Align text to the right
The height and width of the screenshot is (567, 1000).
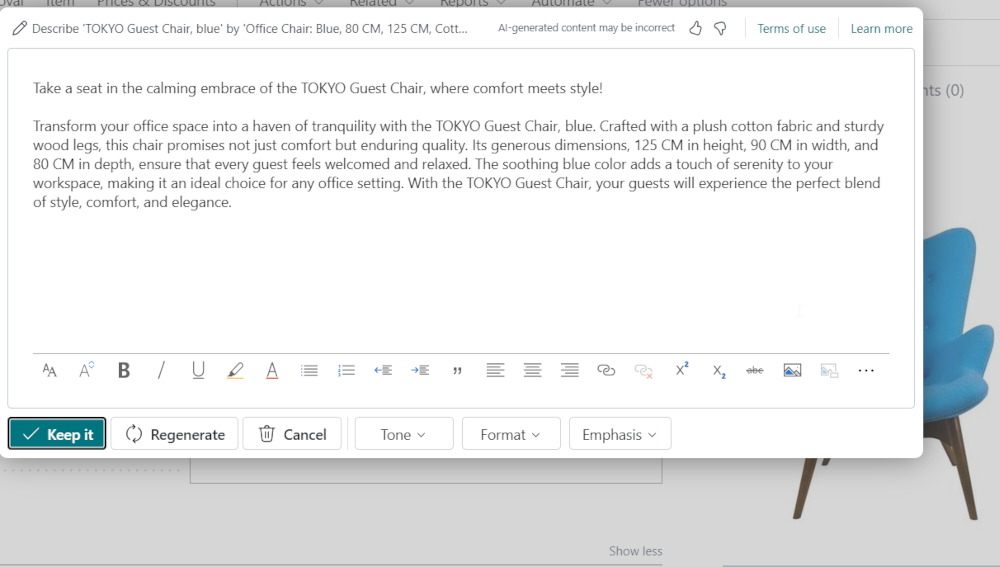pyautogui.click(x=570, y=370)
